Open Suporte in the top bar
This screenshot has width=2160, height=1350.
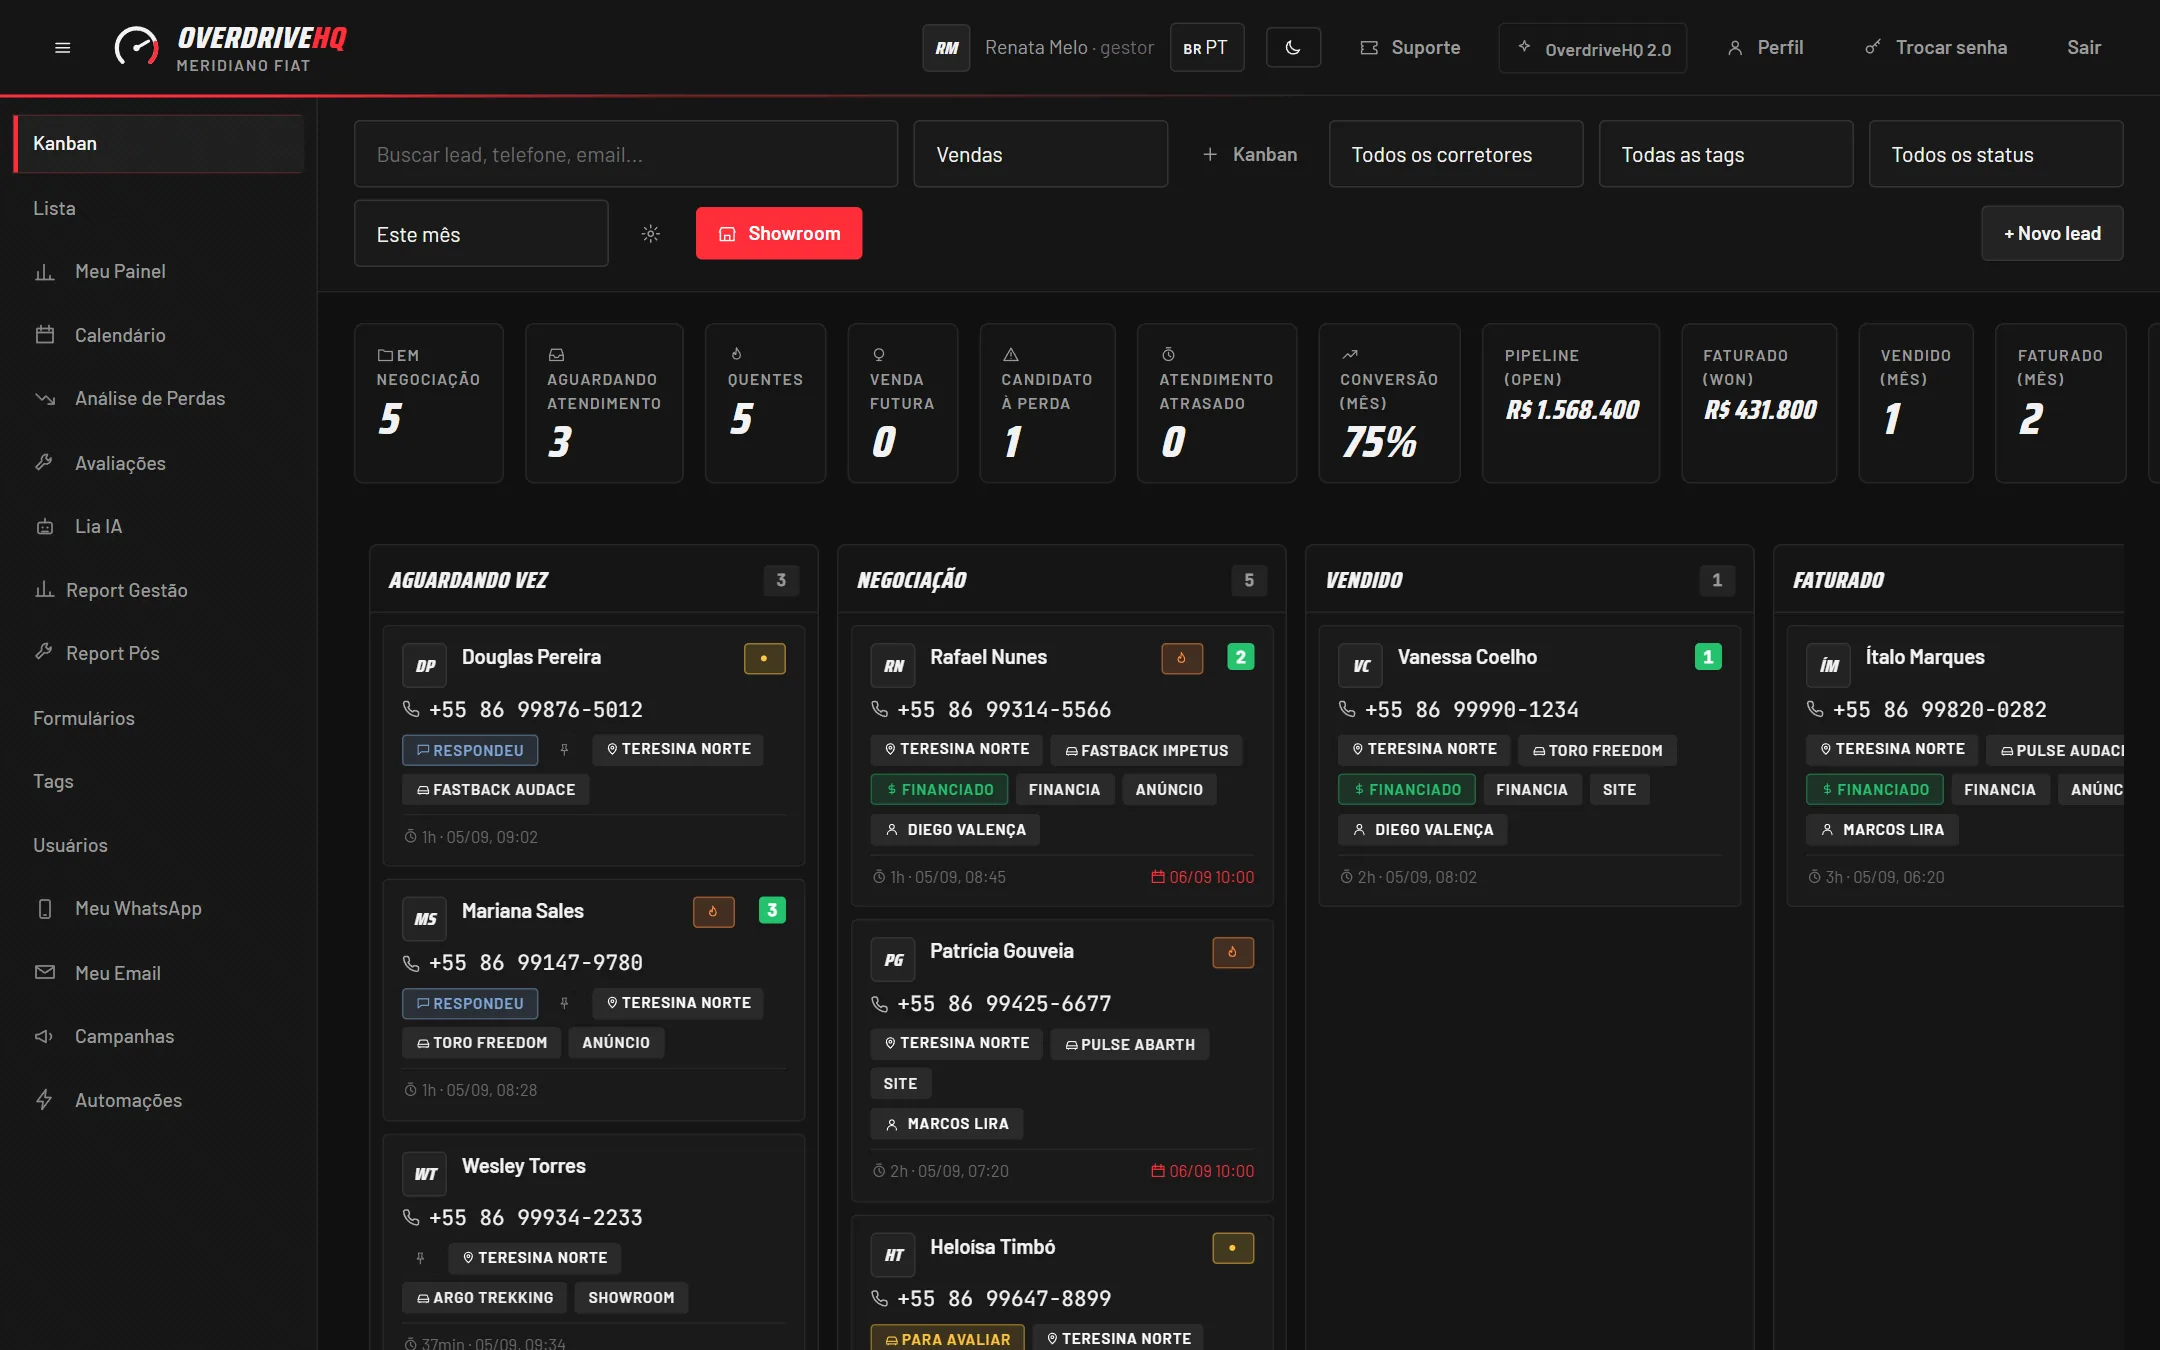[1410, 47]
